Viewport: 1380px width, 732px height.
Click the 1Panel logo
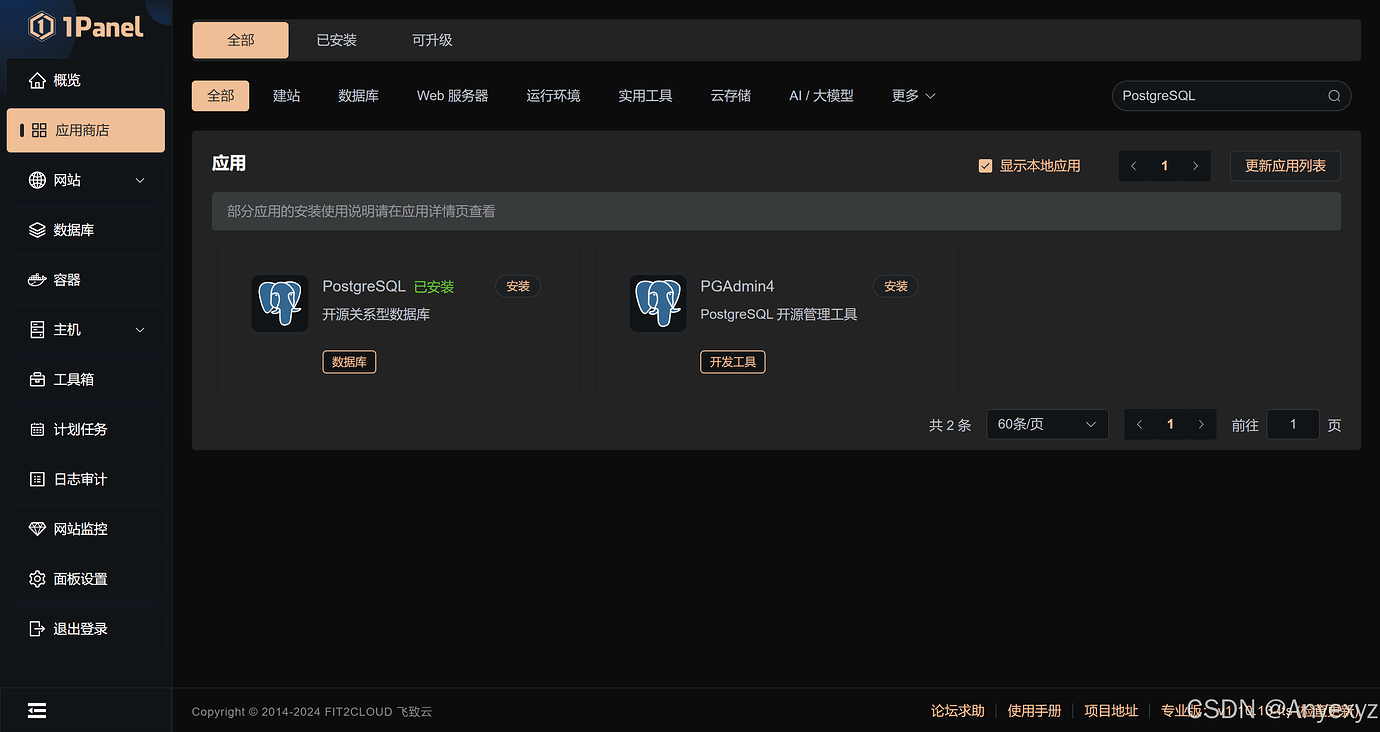coord(86,27)
